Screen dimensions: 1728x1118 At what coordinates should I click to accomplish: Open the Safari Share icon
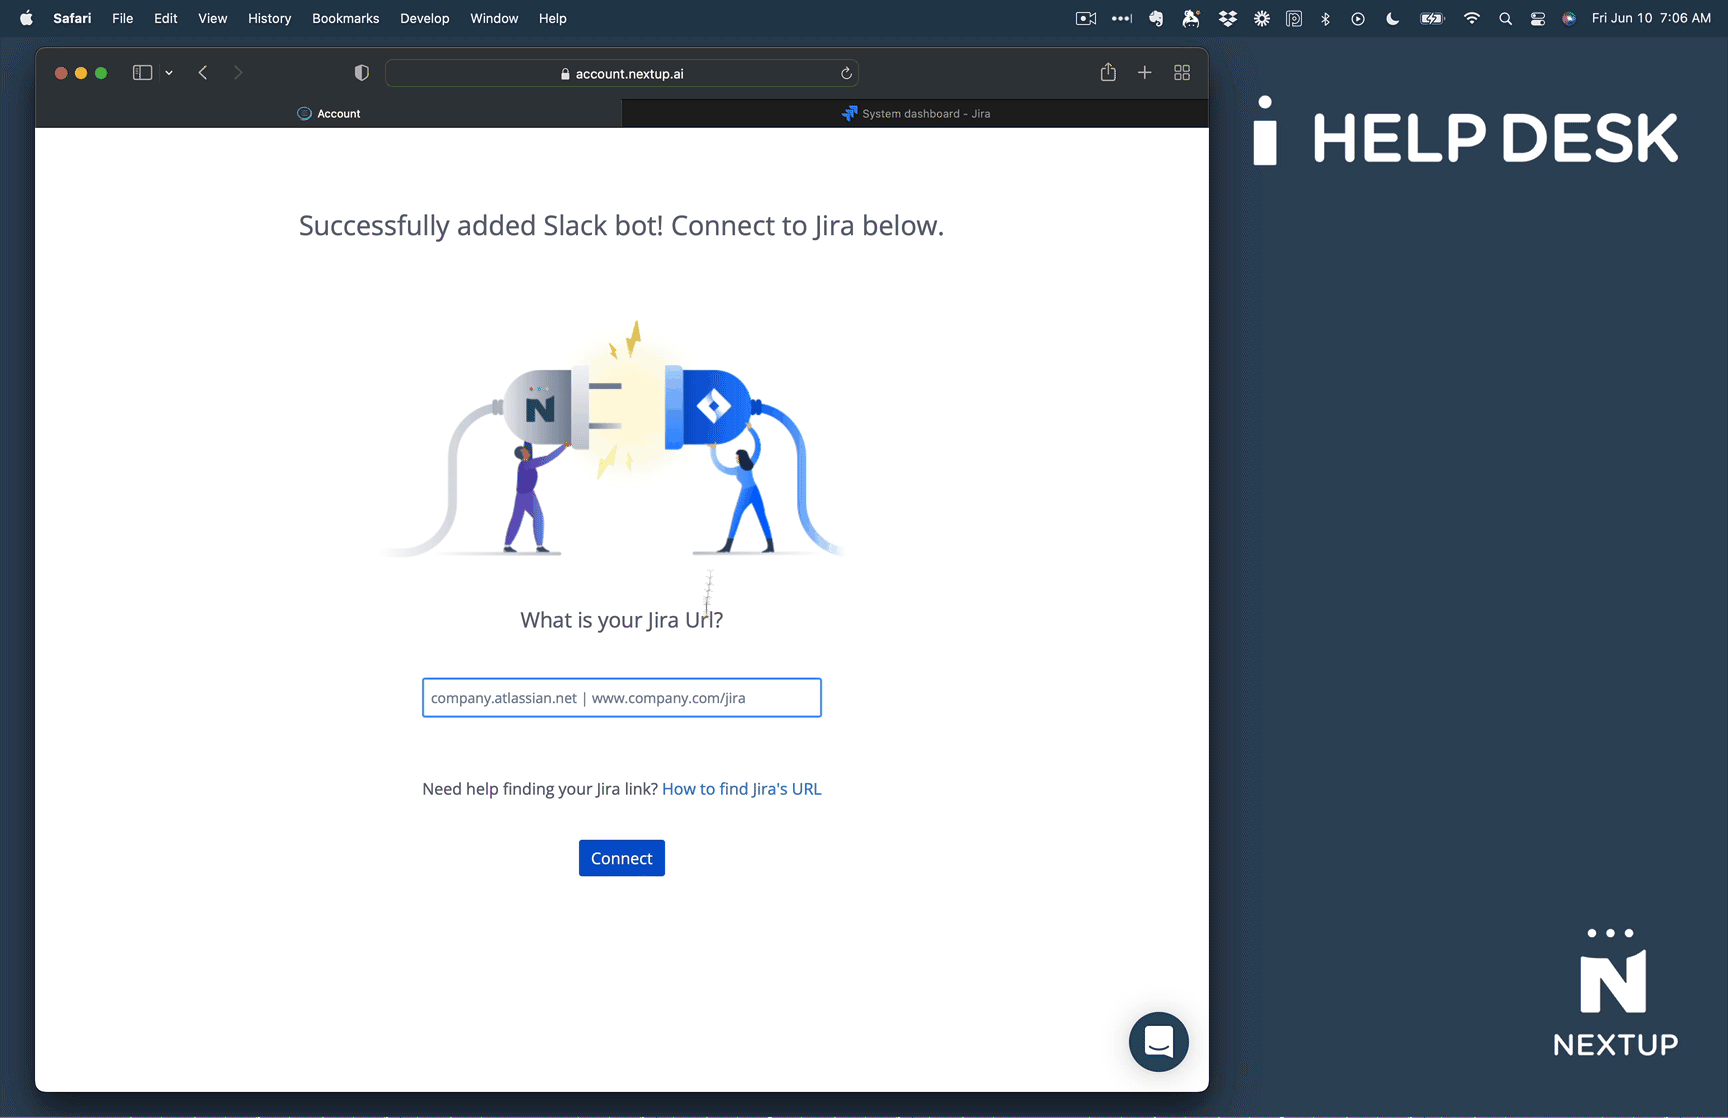1108,72
